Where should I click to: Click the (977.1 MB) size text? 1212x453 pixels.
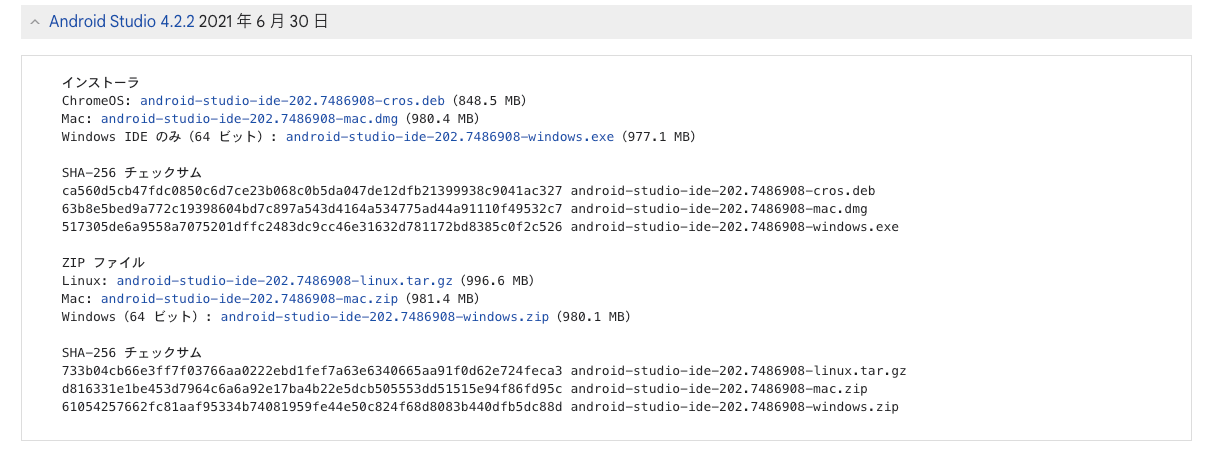[658, 137]
